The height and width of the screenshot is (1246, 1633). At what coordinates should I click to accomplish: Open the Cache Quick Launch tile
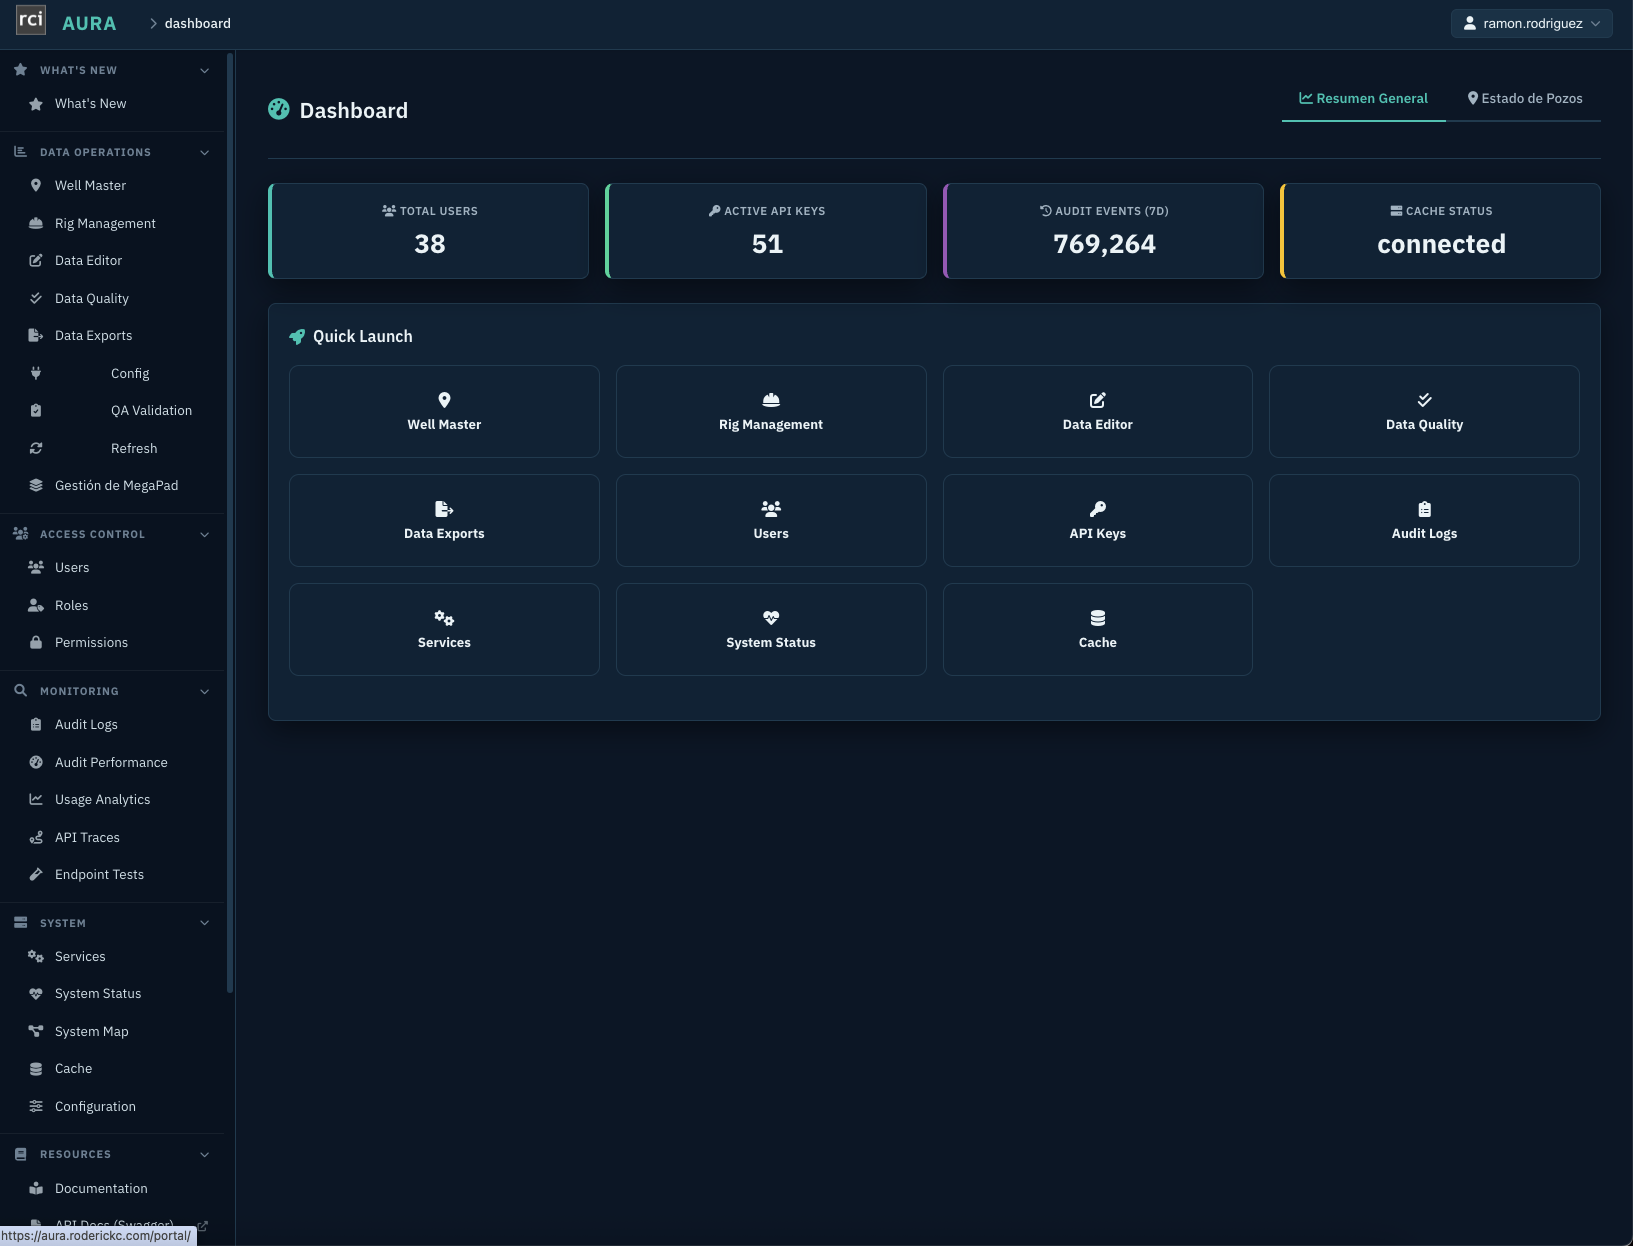(1098, 629)
